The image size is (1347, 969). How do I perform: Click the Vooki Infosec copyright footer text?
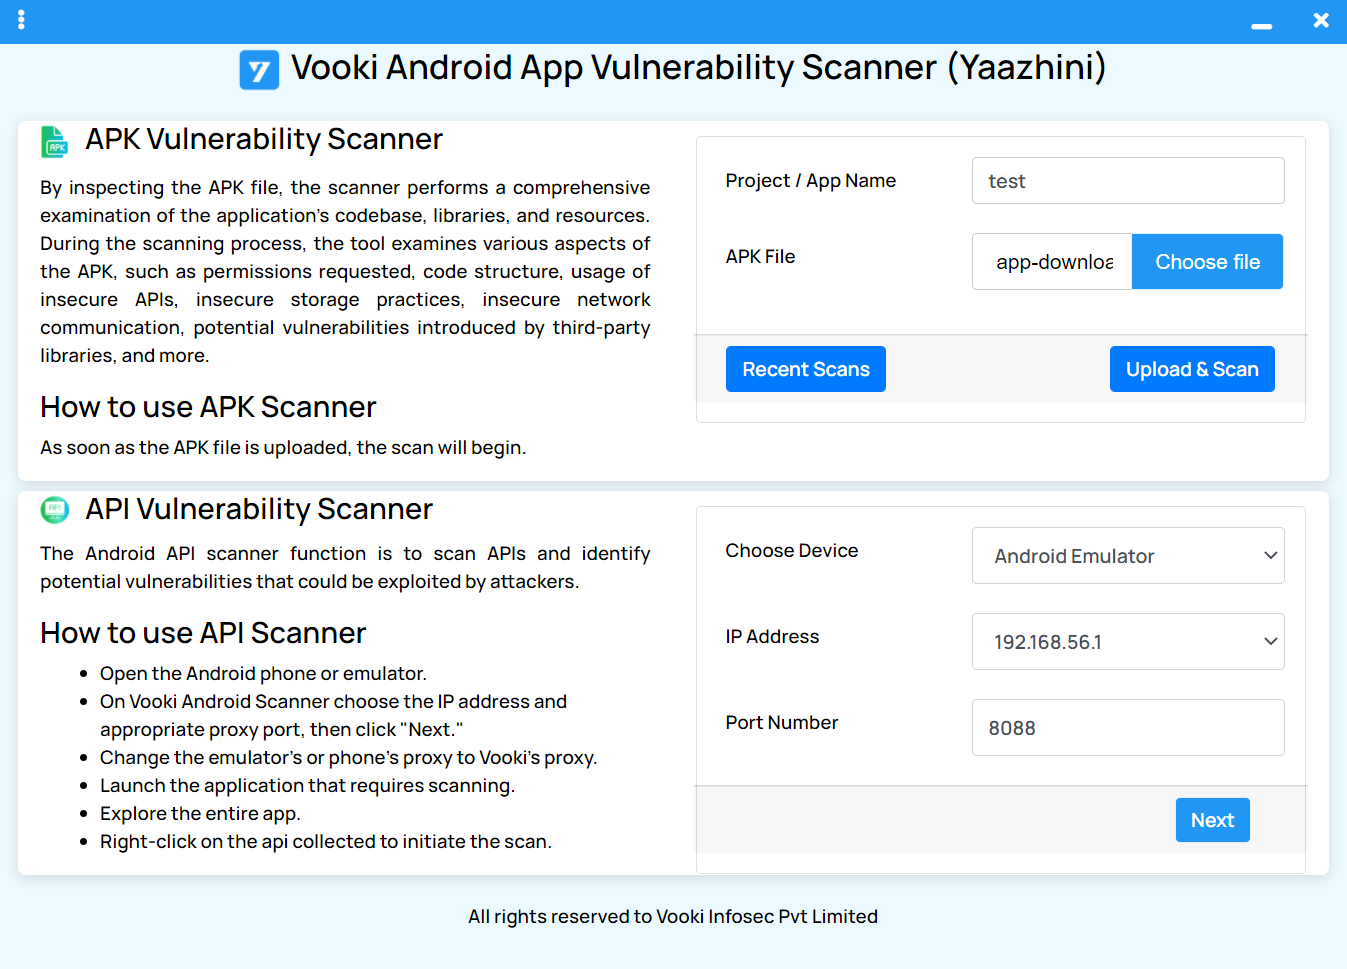673,916
